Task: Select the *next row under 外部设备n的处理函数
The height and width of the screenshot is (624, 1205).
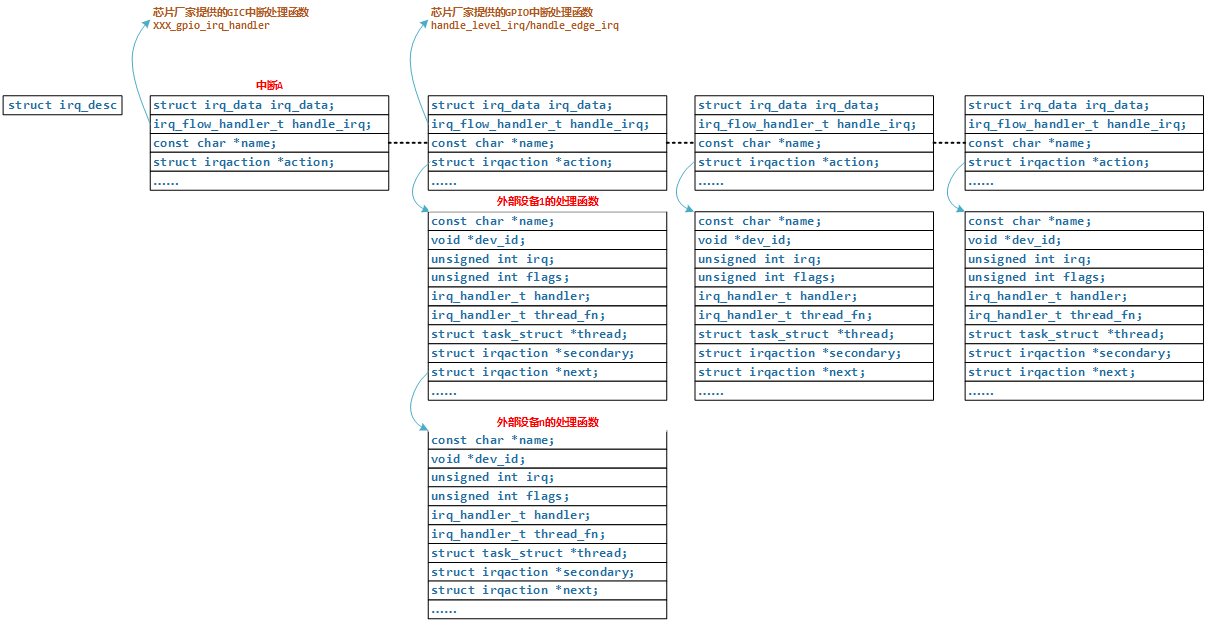Action: [x=547, y=590]
